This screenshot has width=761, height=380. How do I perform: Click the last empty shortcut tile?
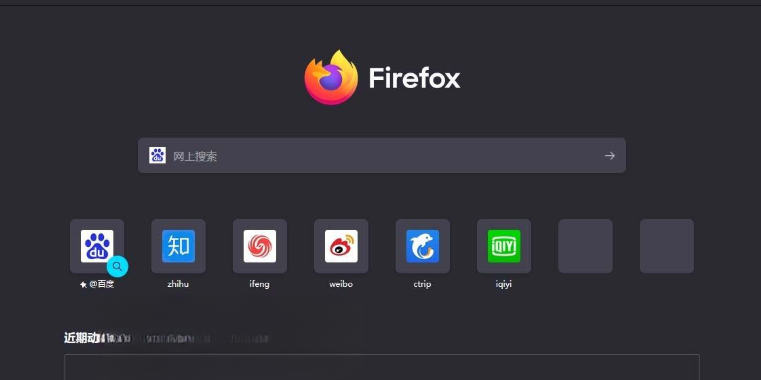[x=667, y=246]
